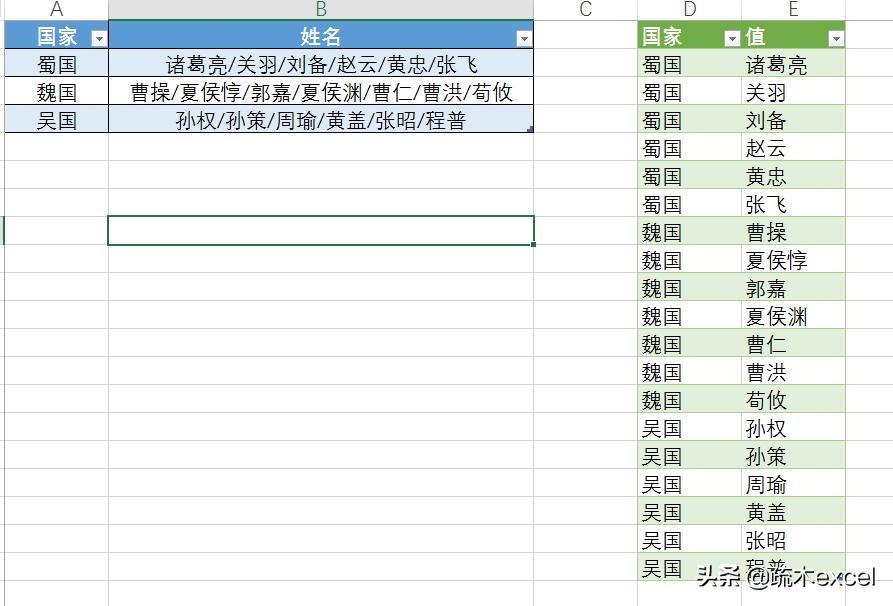The image size is (893, 606).
Task: Open the 值 filter dropdown in column E
Action: 836,37
